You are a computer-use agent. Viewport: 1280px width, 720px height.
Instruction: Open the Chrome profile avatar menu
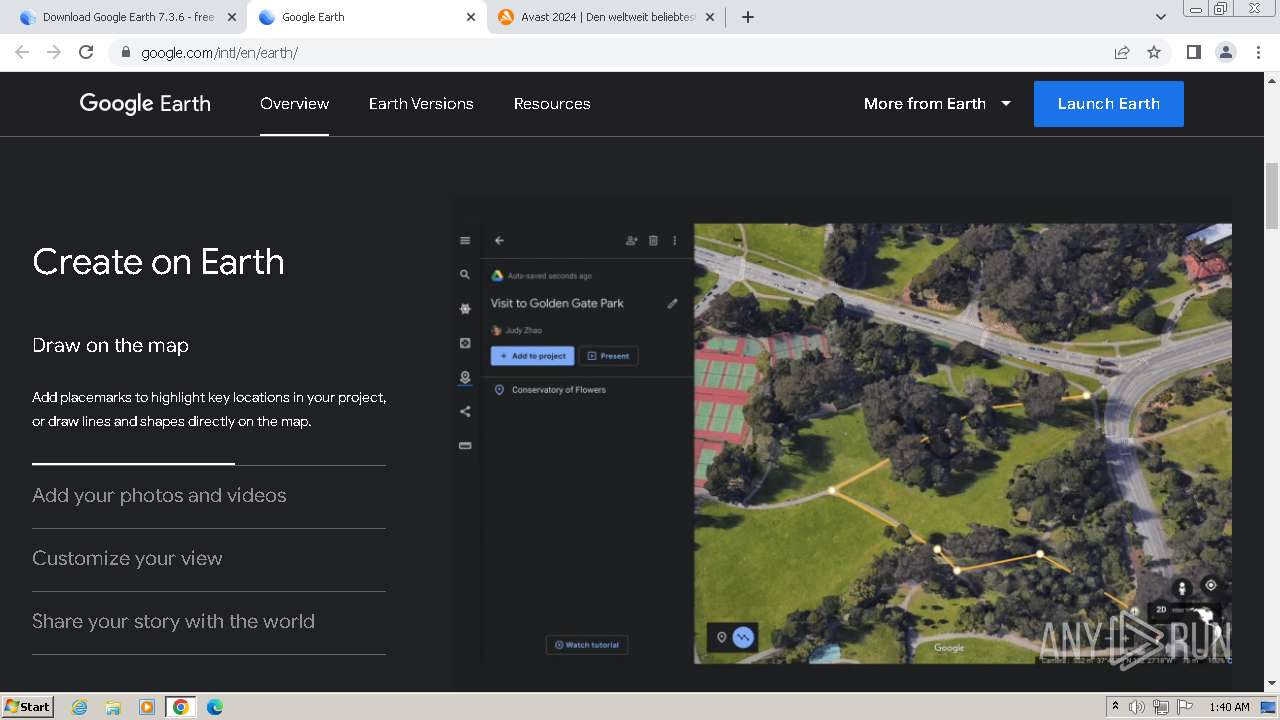pos(1226,53)
